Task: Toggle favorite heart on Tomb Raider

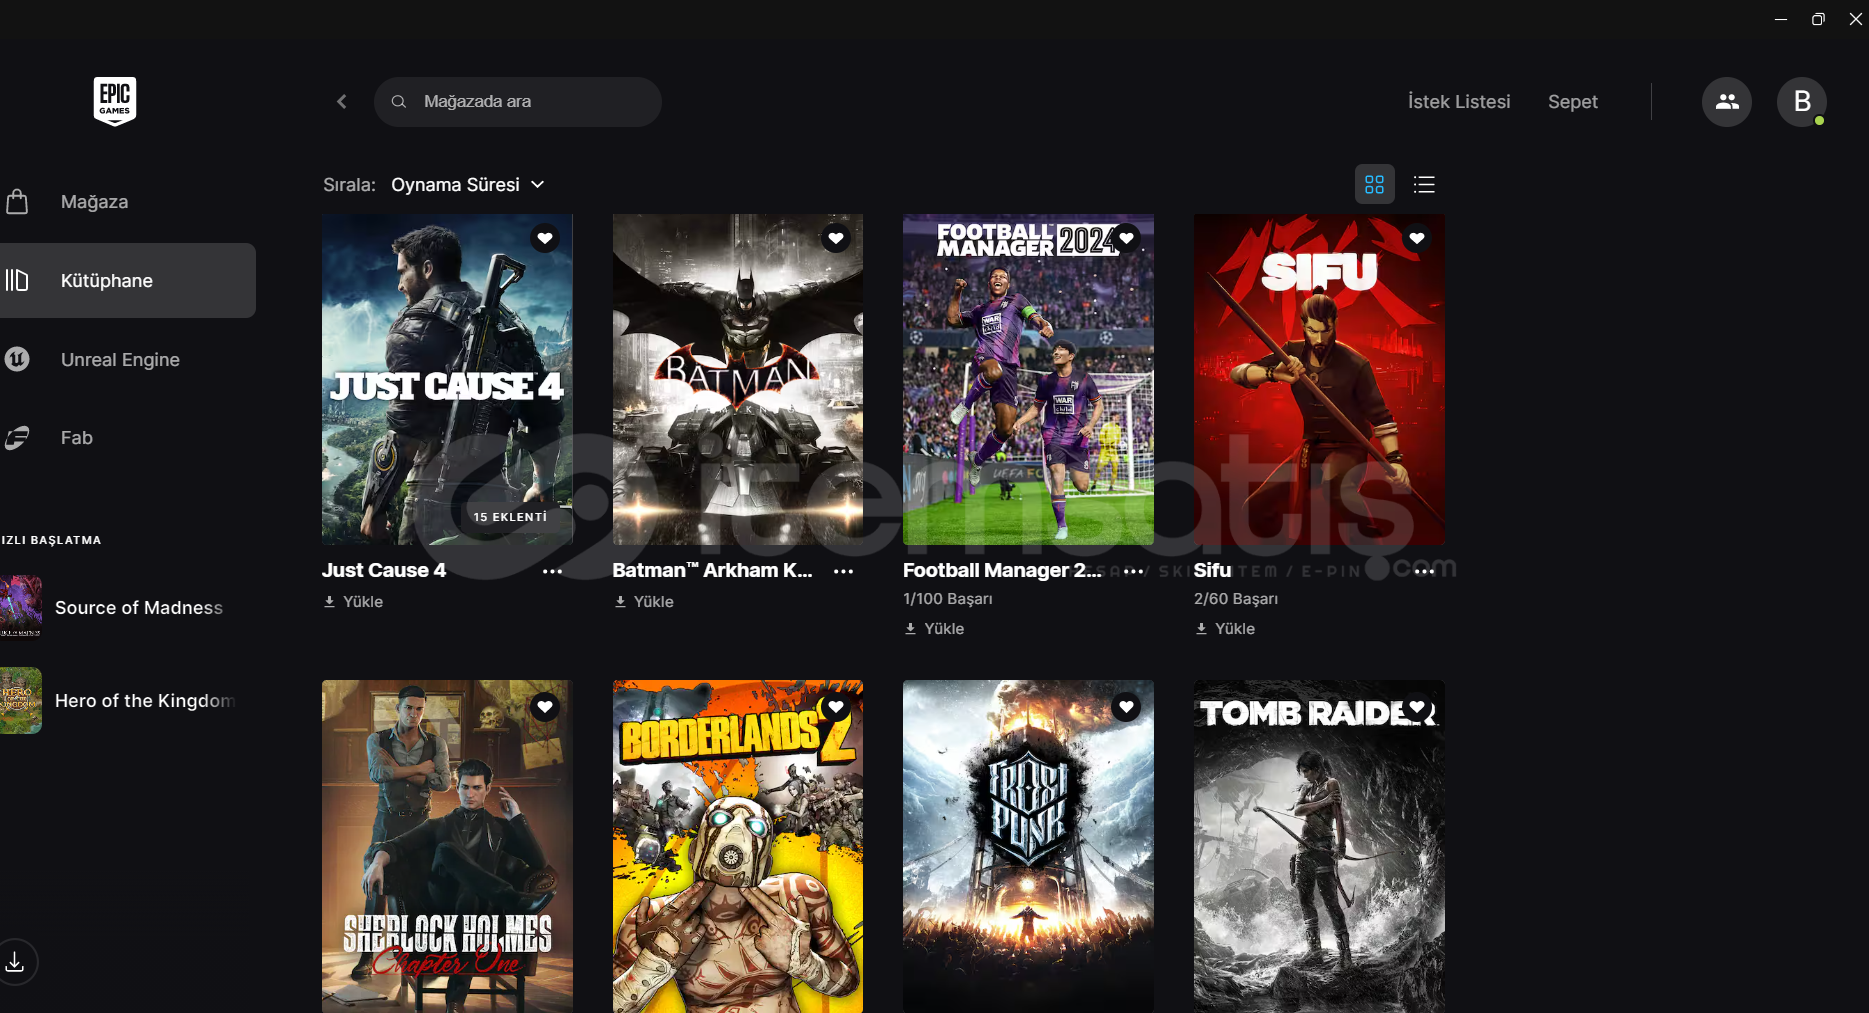Action: click(1417, 707)
